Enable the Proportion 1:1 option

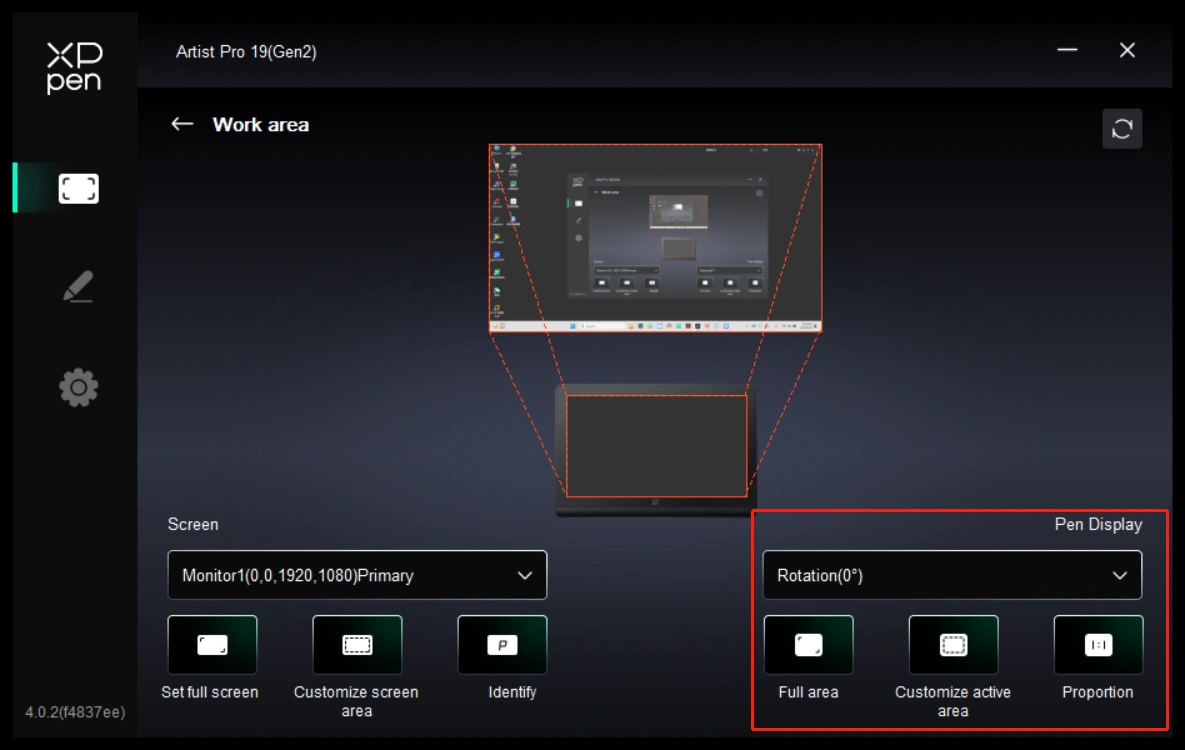(1098, 645)
